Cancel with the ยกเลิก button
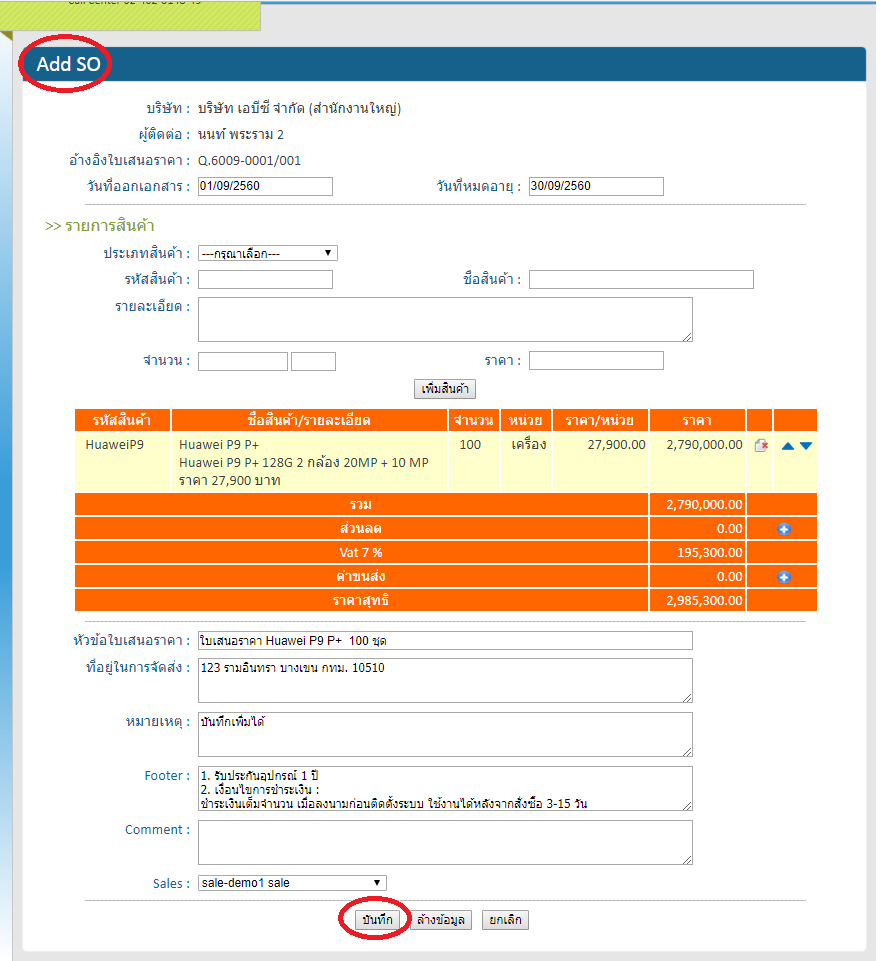 [506, 920]
